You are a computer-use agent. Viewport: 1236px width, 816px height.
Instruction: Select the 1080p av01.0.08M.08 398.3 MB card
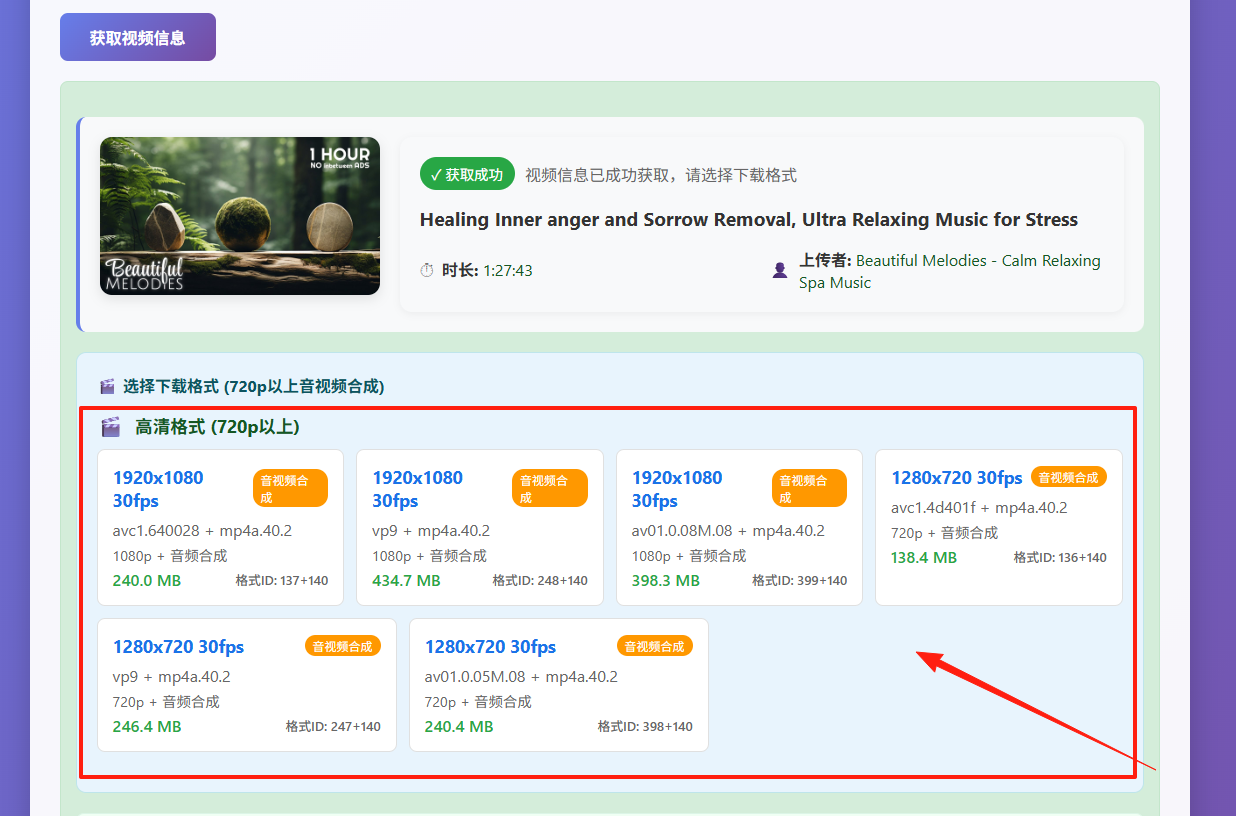pos(739,527)
